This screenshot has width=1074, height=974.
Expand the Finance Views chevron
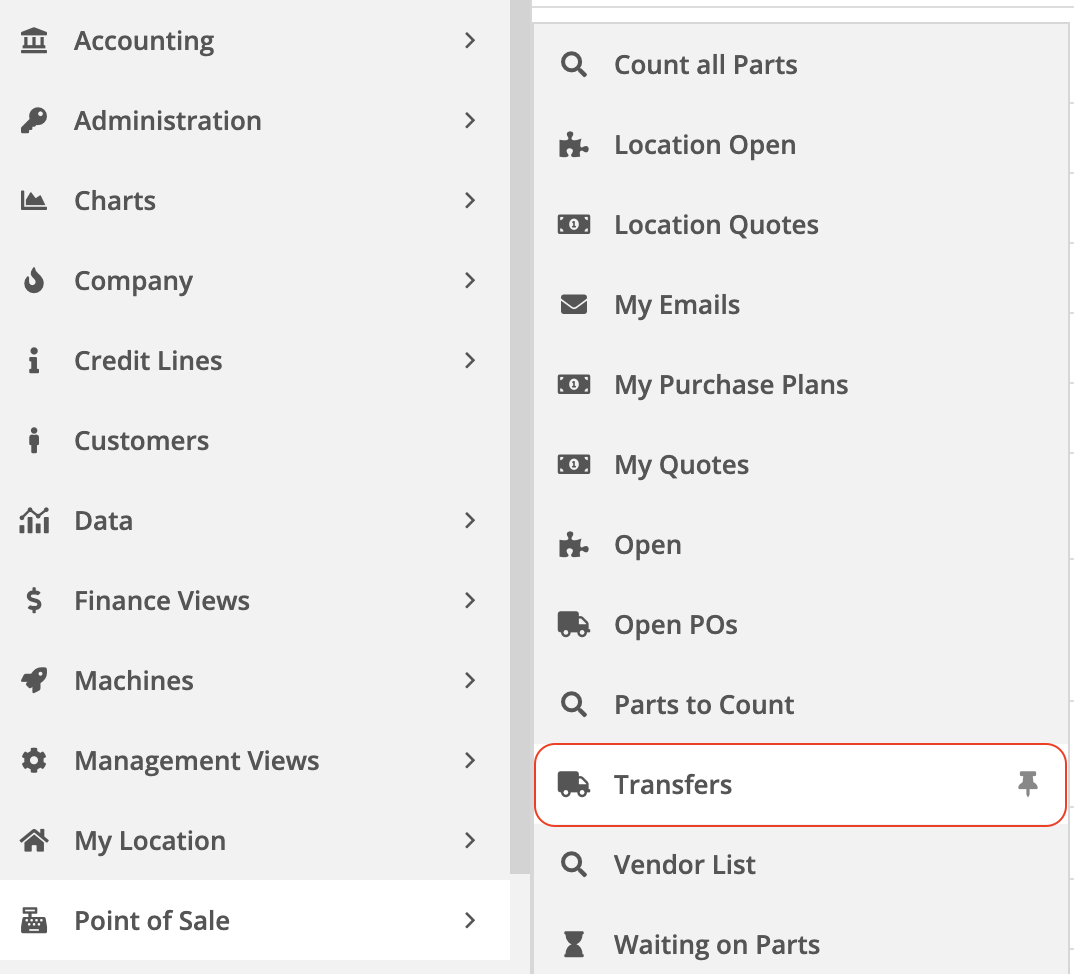click(470, 601)
